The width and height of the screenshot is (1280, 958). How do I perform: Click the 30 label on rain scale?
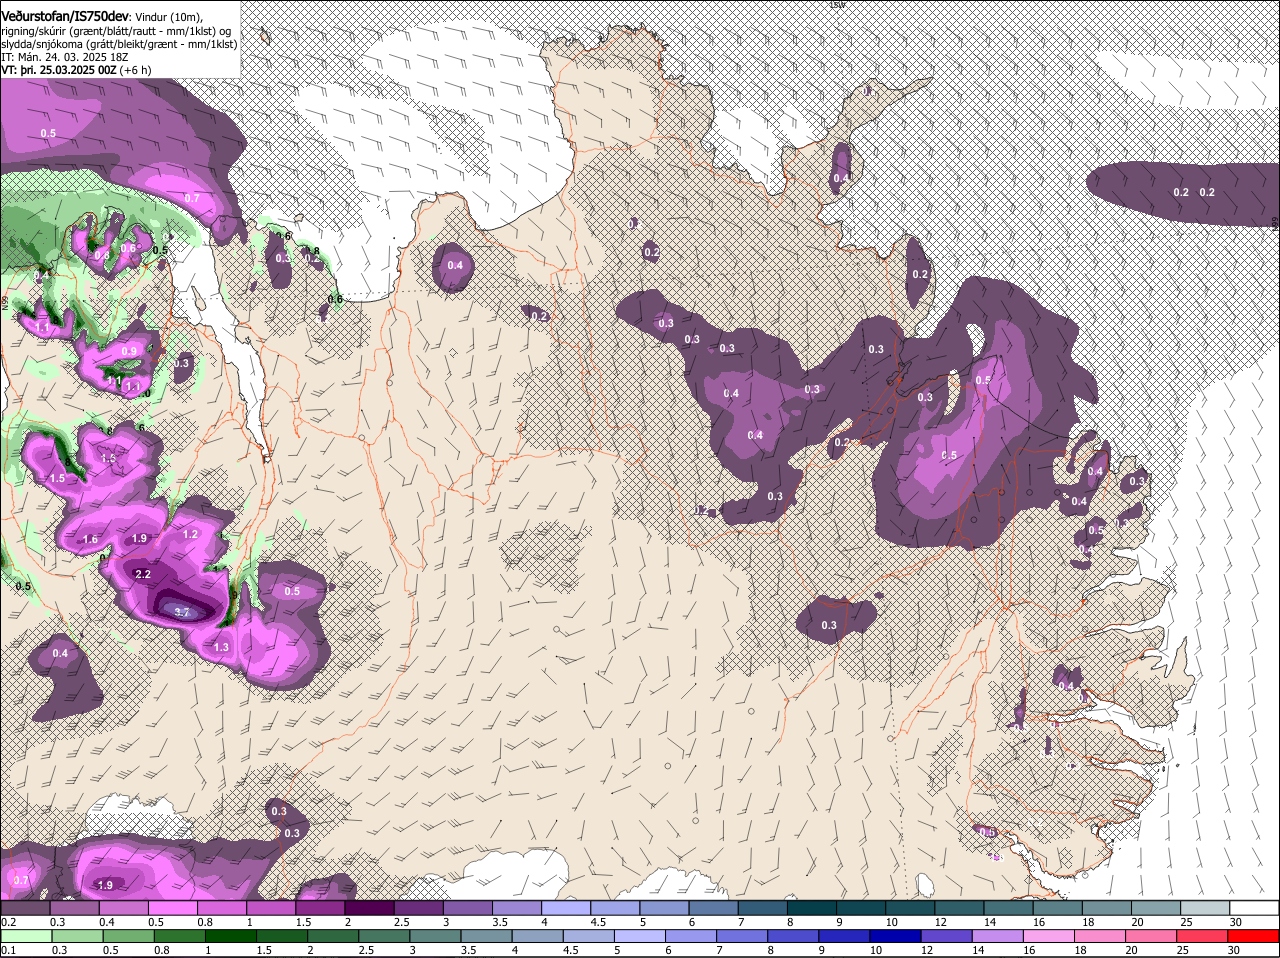point(1235,950)
